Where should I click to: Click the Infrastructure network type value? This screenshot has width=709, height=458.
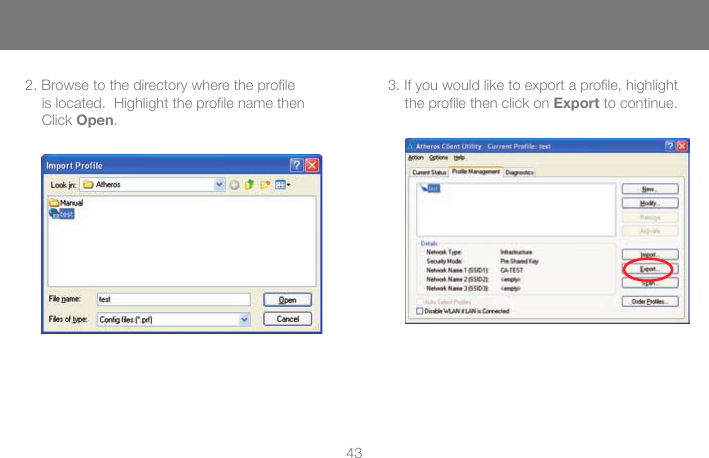tap(516, 252)
